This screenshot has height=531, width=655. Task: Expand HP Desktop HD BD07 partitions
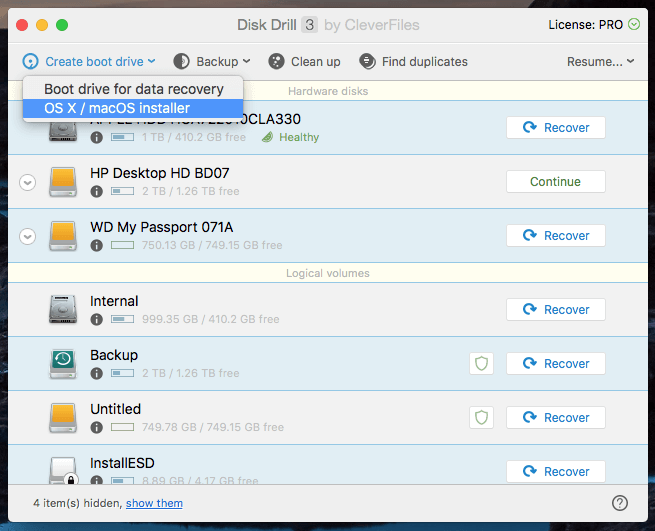point(28,182)
